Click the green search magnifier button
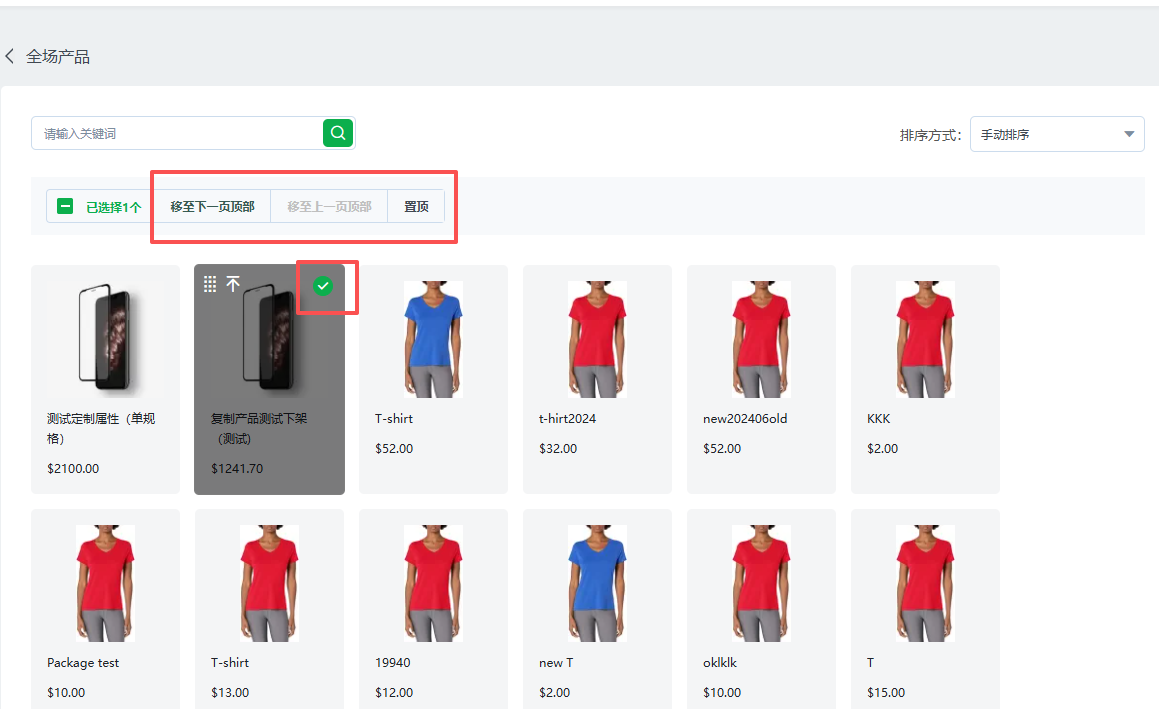Viewport: 1159px width, 709px height. pyautogui.click(x=338, y=133)
